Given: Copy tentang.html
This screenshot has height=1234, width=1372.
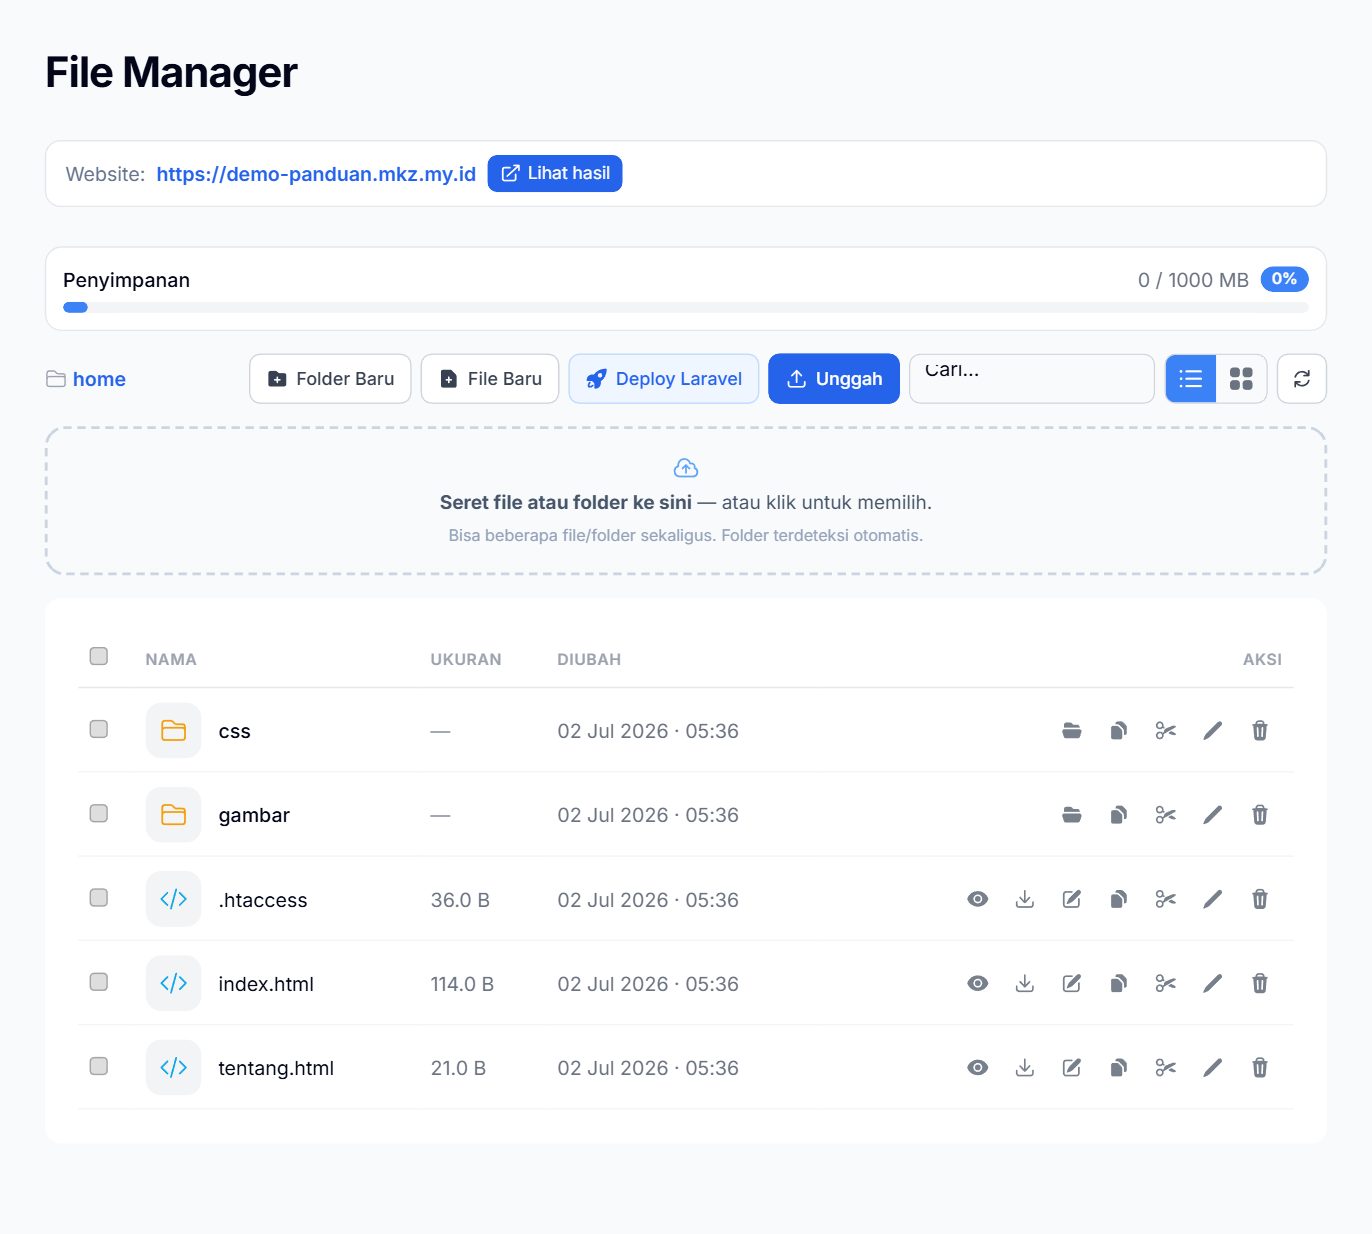Looking at the screenshot, I should coord(1119,1067).
